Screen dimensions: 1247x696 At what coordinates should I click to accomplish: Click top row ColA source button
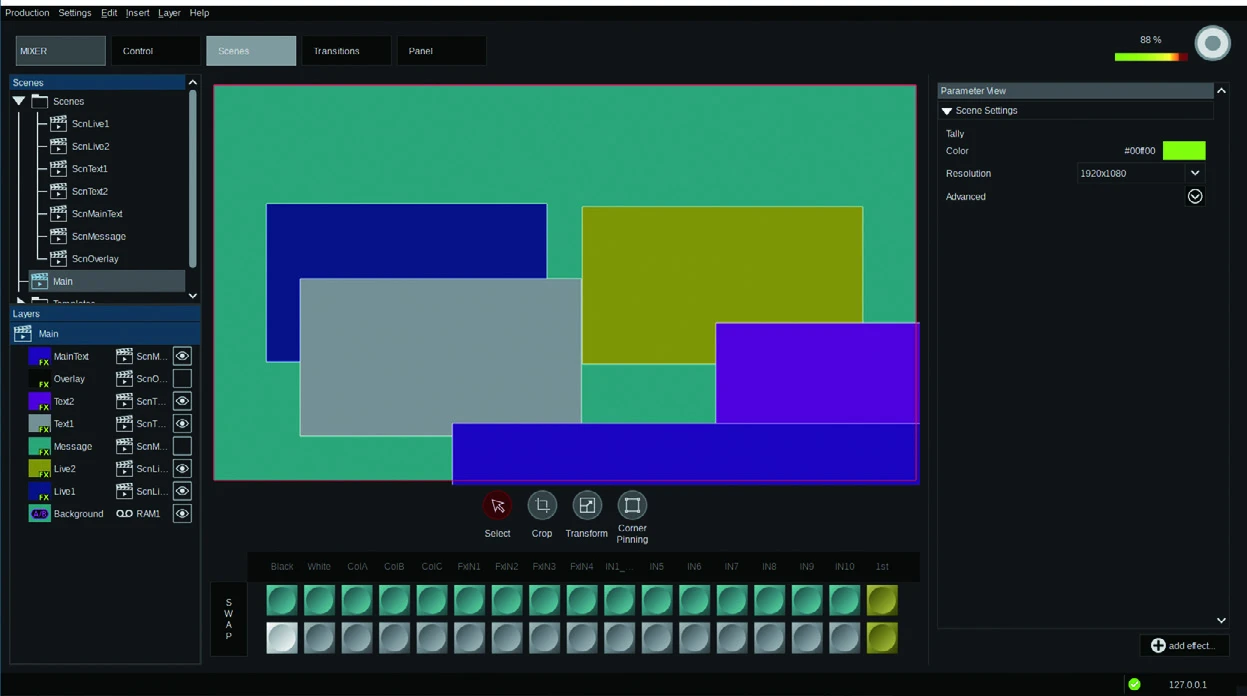357,600
